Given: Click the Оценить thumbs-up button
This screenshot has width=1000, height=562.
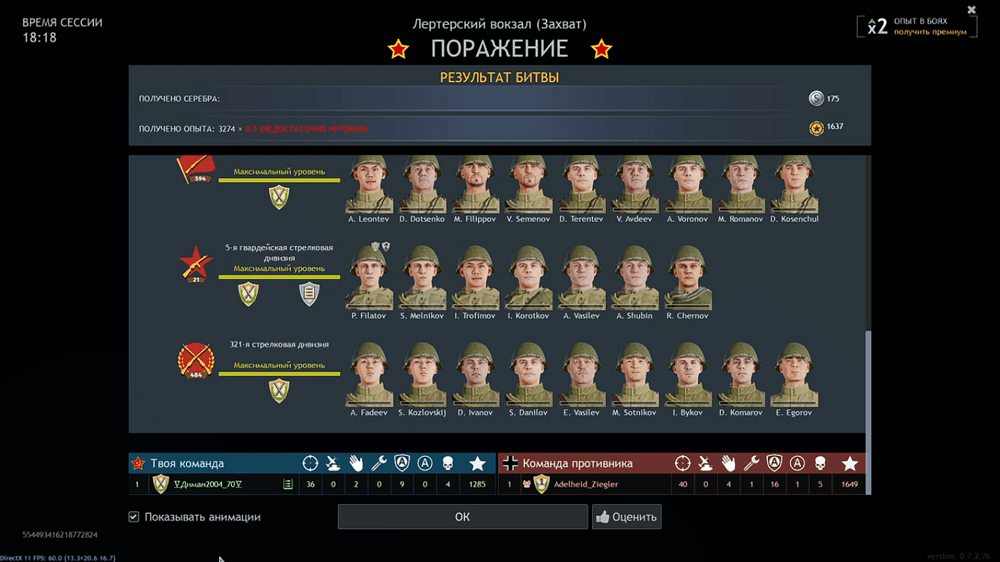Looking at the screenshot, I should (626, 517).
